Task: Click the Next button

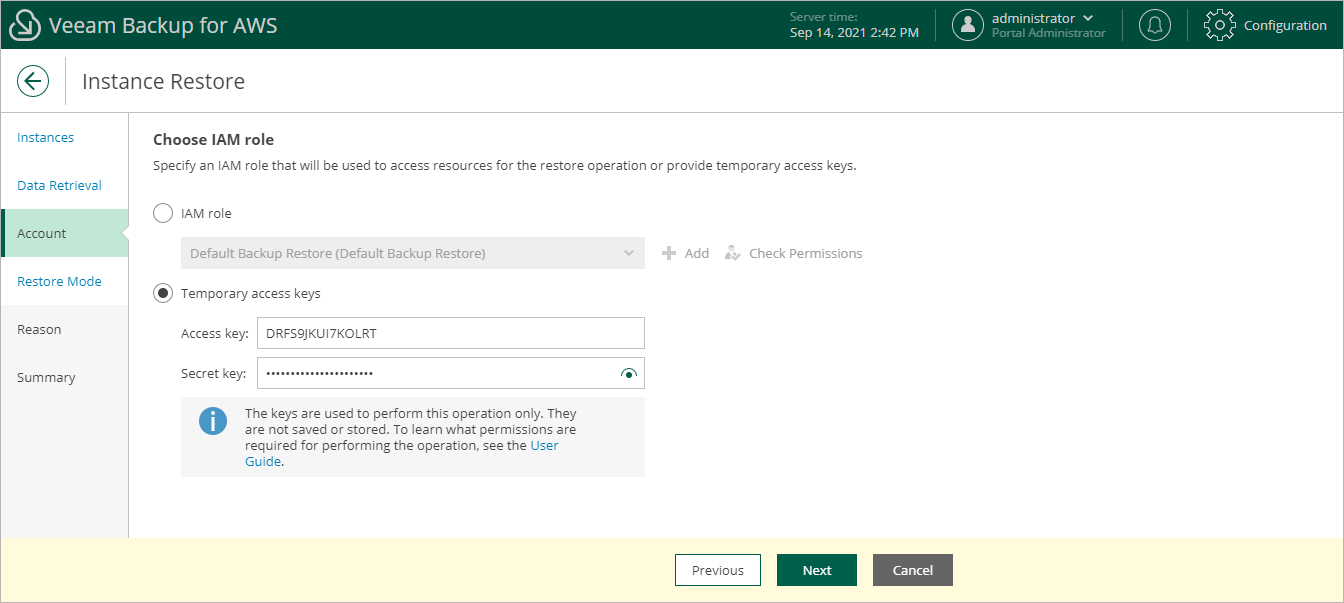Action: tap(816, 570)
